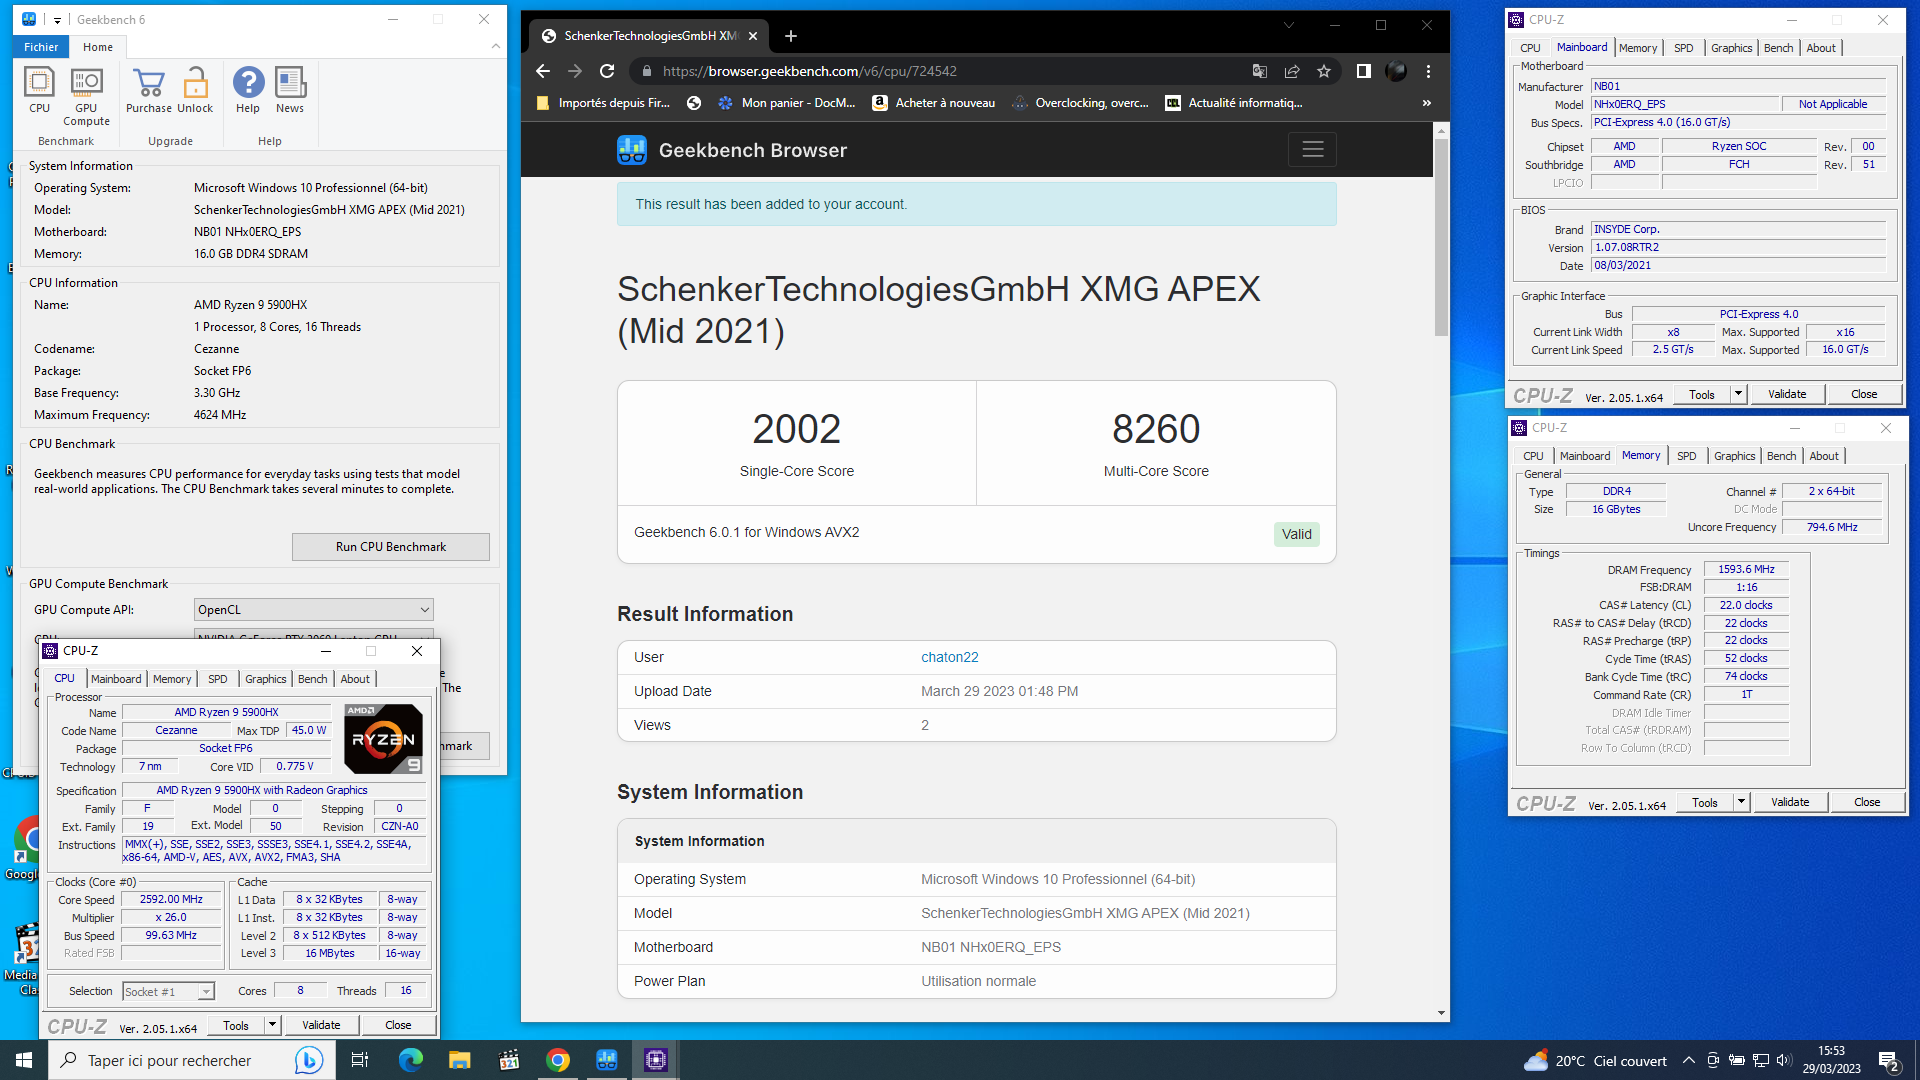Open the News icon in Geekbench ribbon
This screenshot has height=1080, width=1920.
pos(290,90)
